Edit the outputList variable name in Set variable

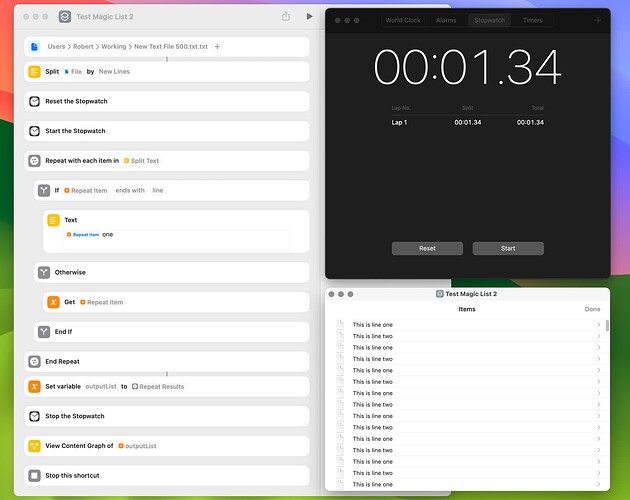(x=101, y=386)
